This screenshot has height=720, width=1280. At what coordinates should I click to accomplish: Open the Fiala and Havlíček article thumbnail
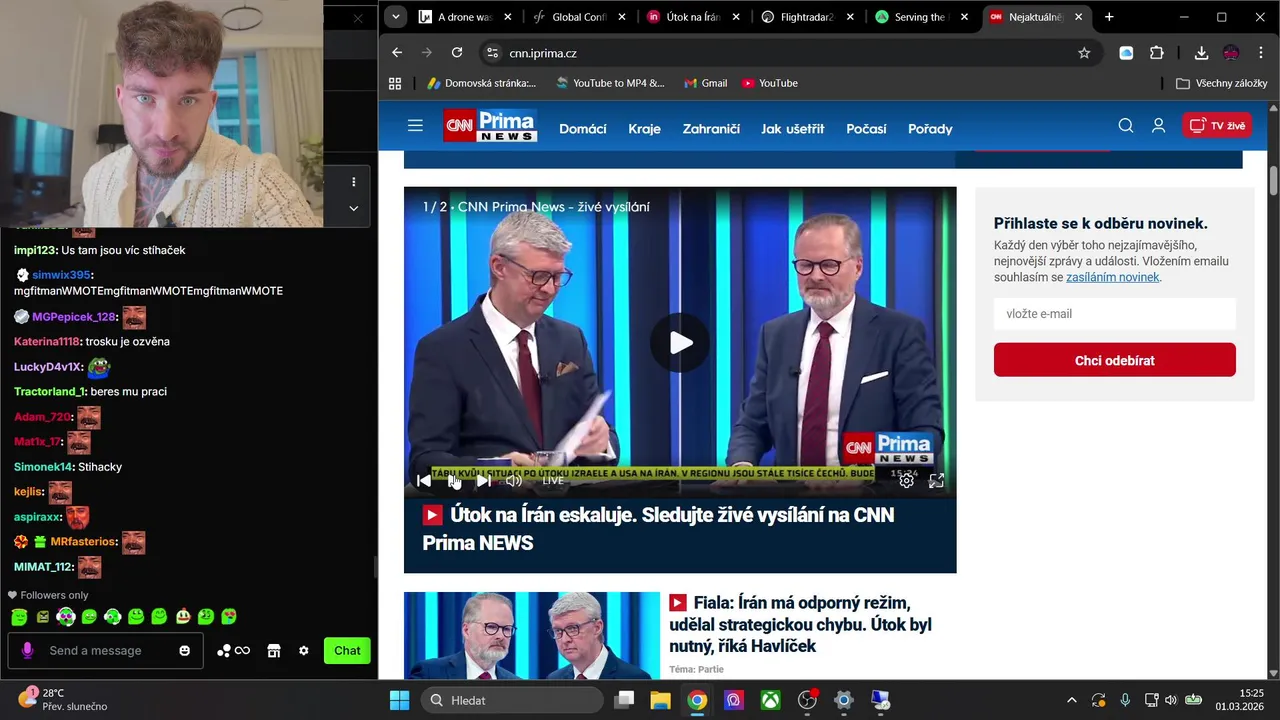pos(532,636)
